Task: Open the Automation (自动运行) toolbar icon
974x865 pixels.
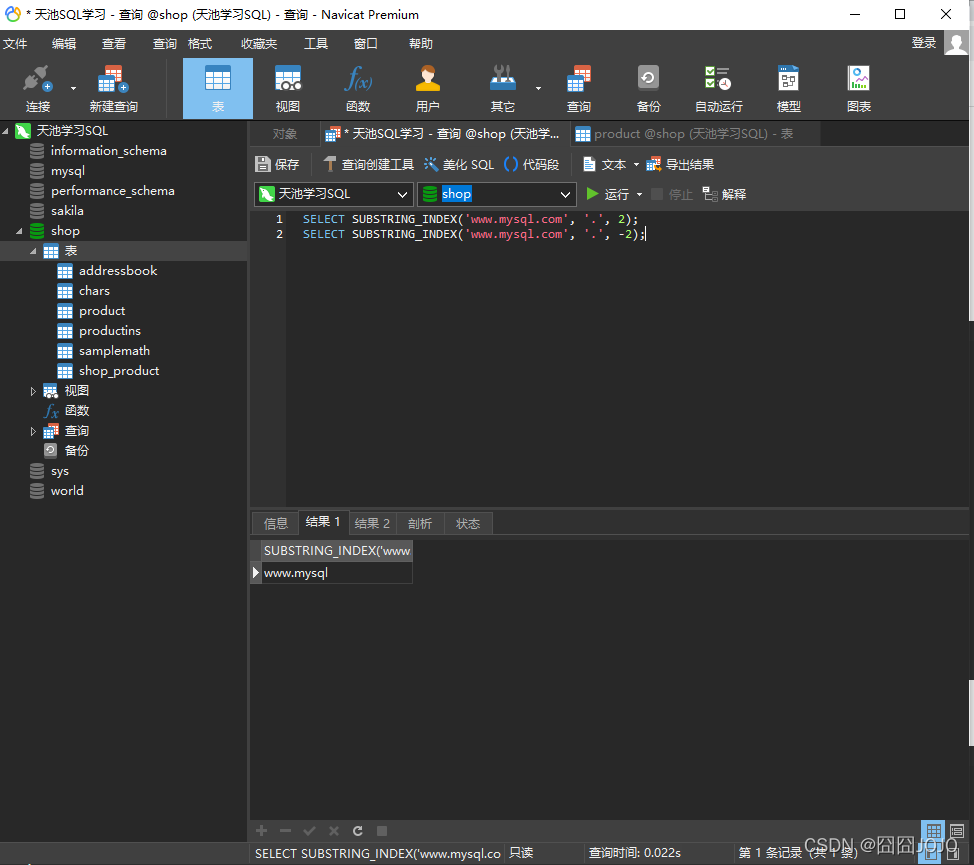Action: (x=719, y=88)
